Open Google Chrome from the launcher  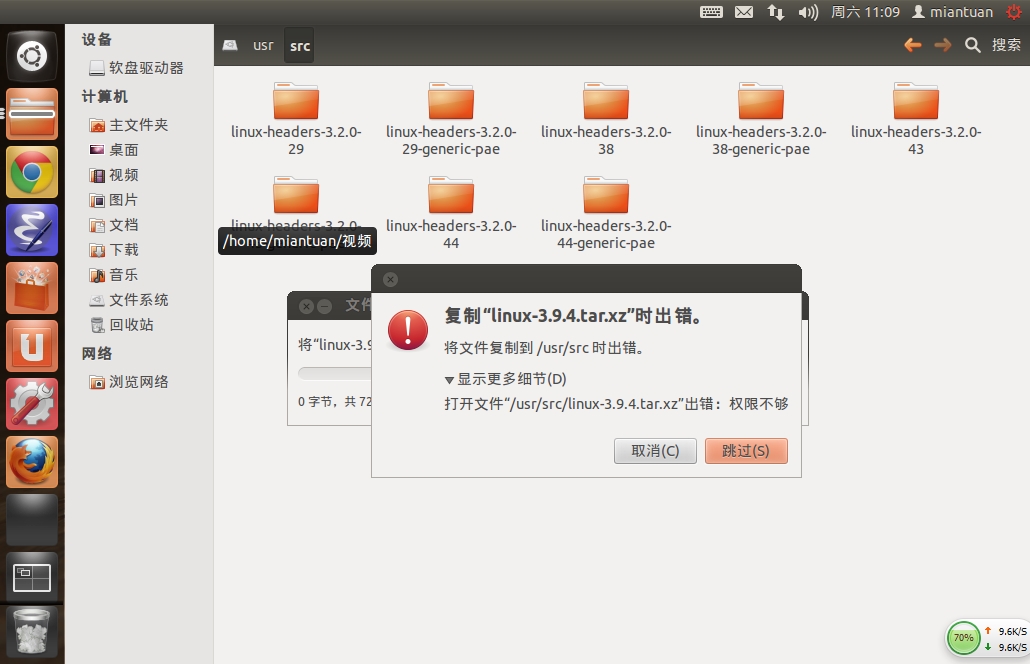click(32, 172)
